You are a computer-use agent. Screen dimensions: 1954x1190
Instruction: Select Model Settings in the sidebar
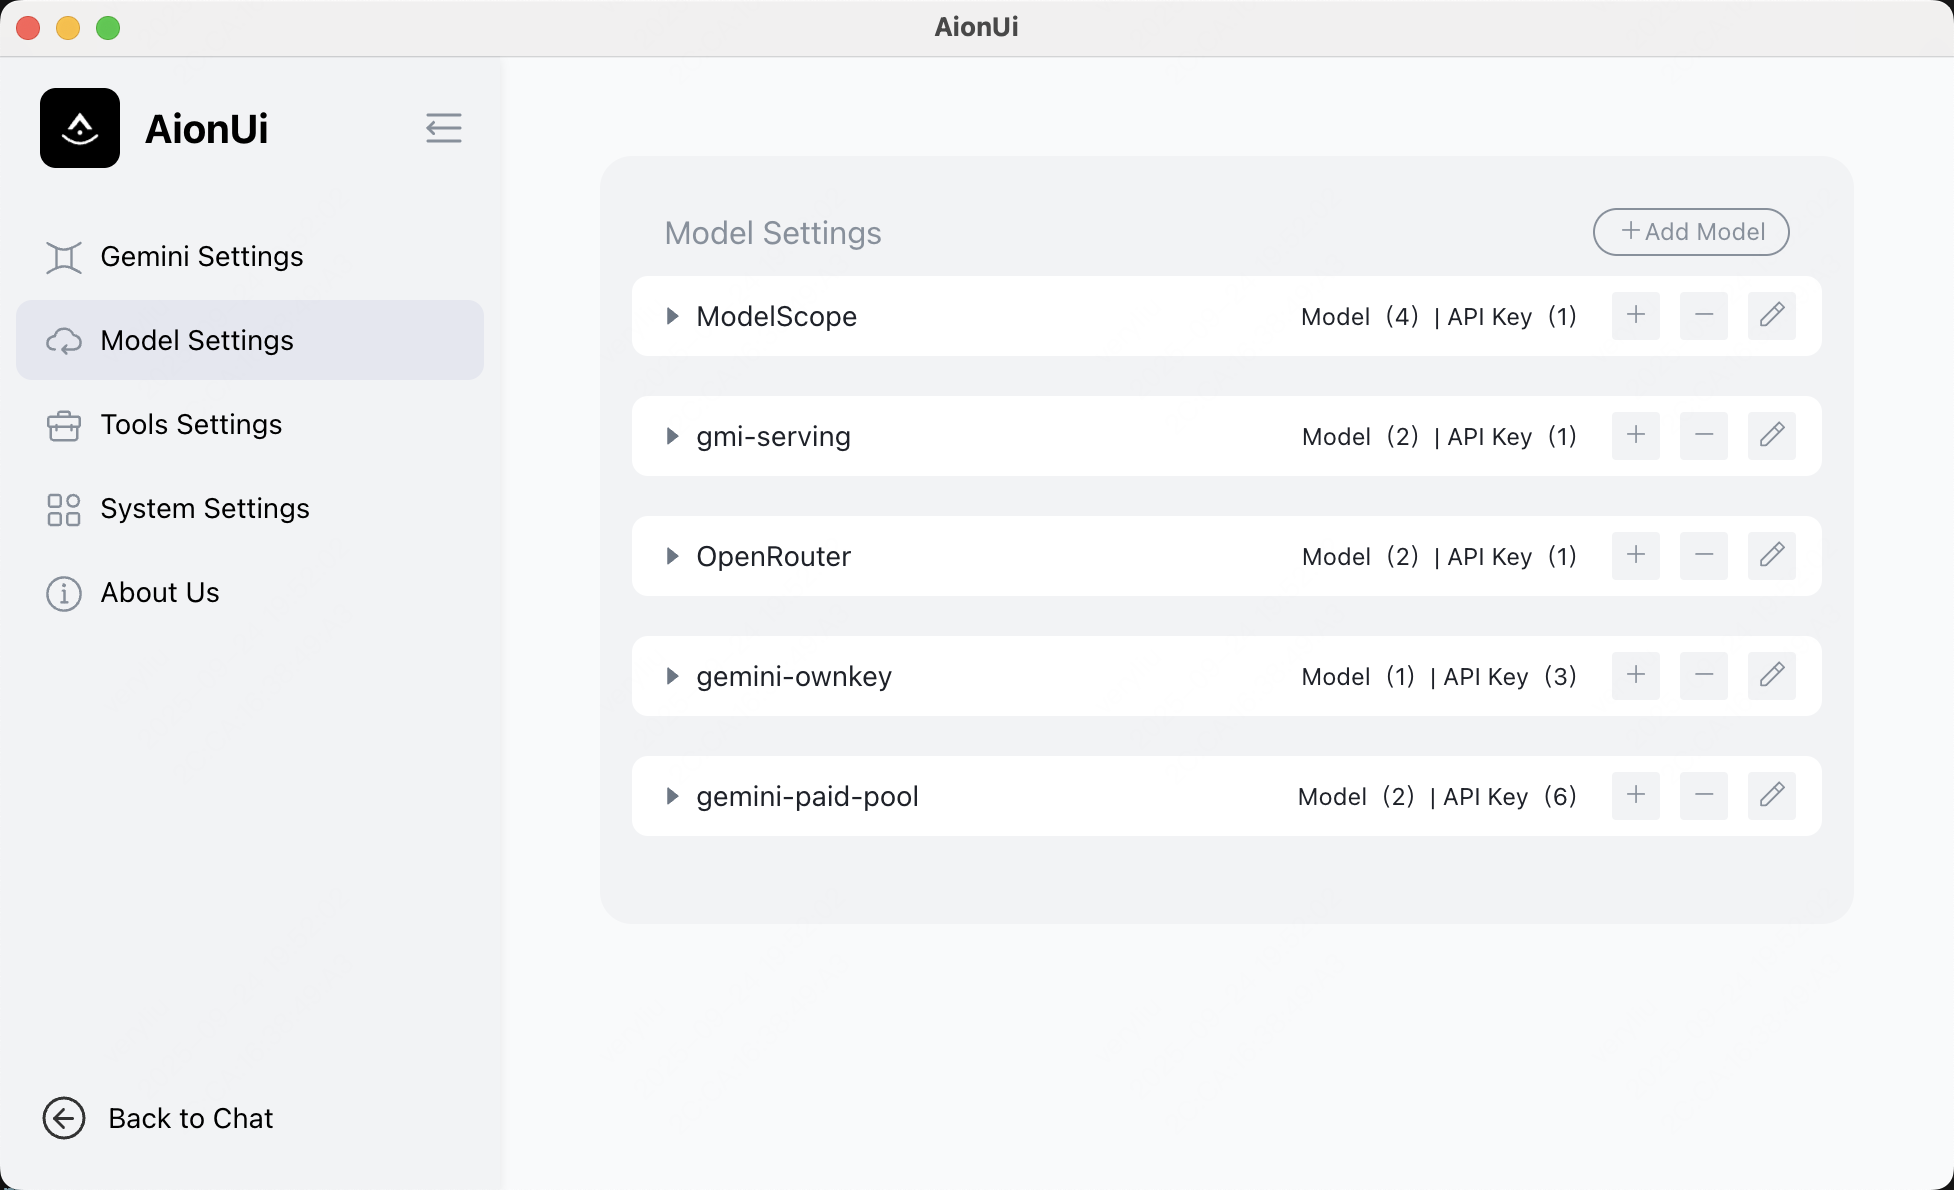(250, 340)
